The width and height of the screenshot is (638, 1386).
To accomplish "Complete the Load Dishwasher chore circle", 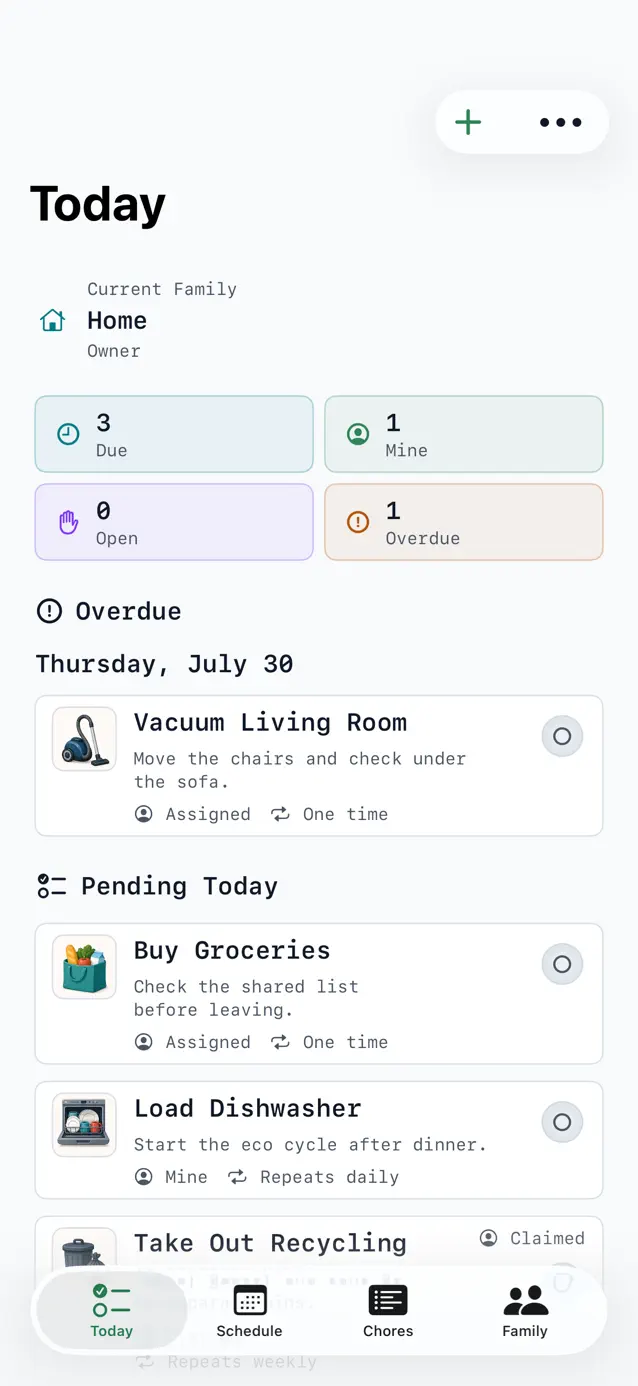I will [x=562, y=1122].
